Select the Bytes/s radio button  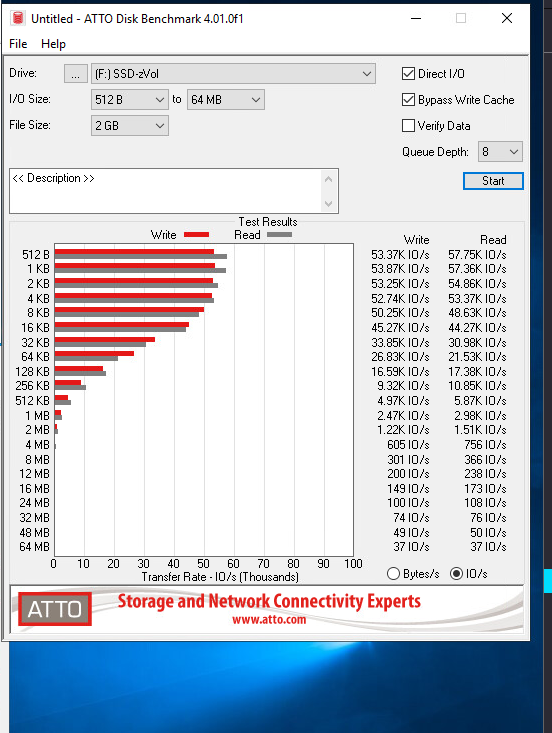pos(394,574)
